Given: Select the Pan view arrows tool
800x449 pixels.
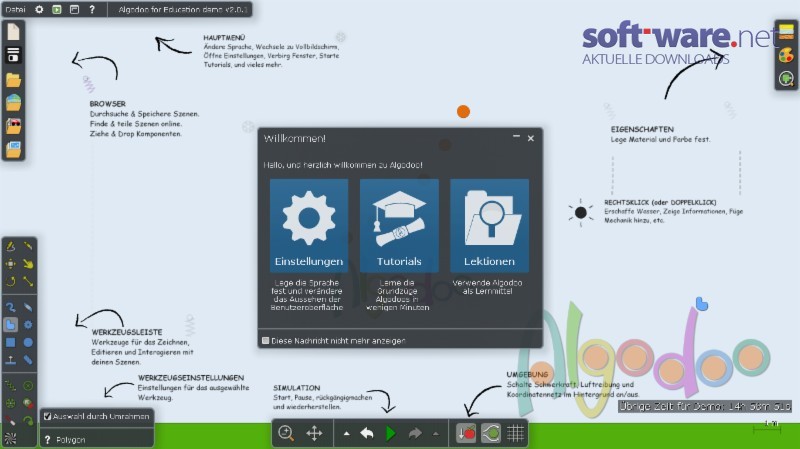Looking at the screenshot, I should pos(314,433).
